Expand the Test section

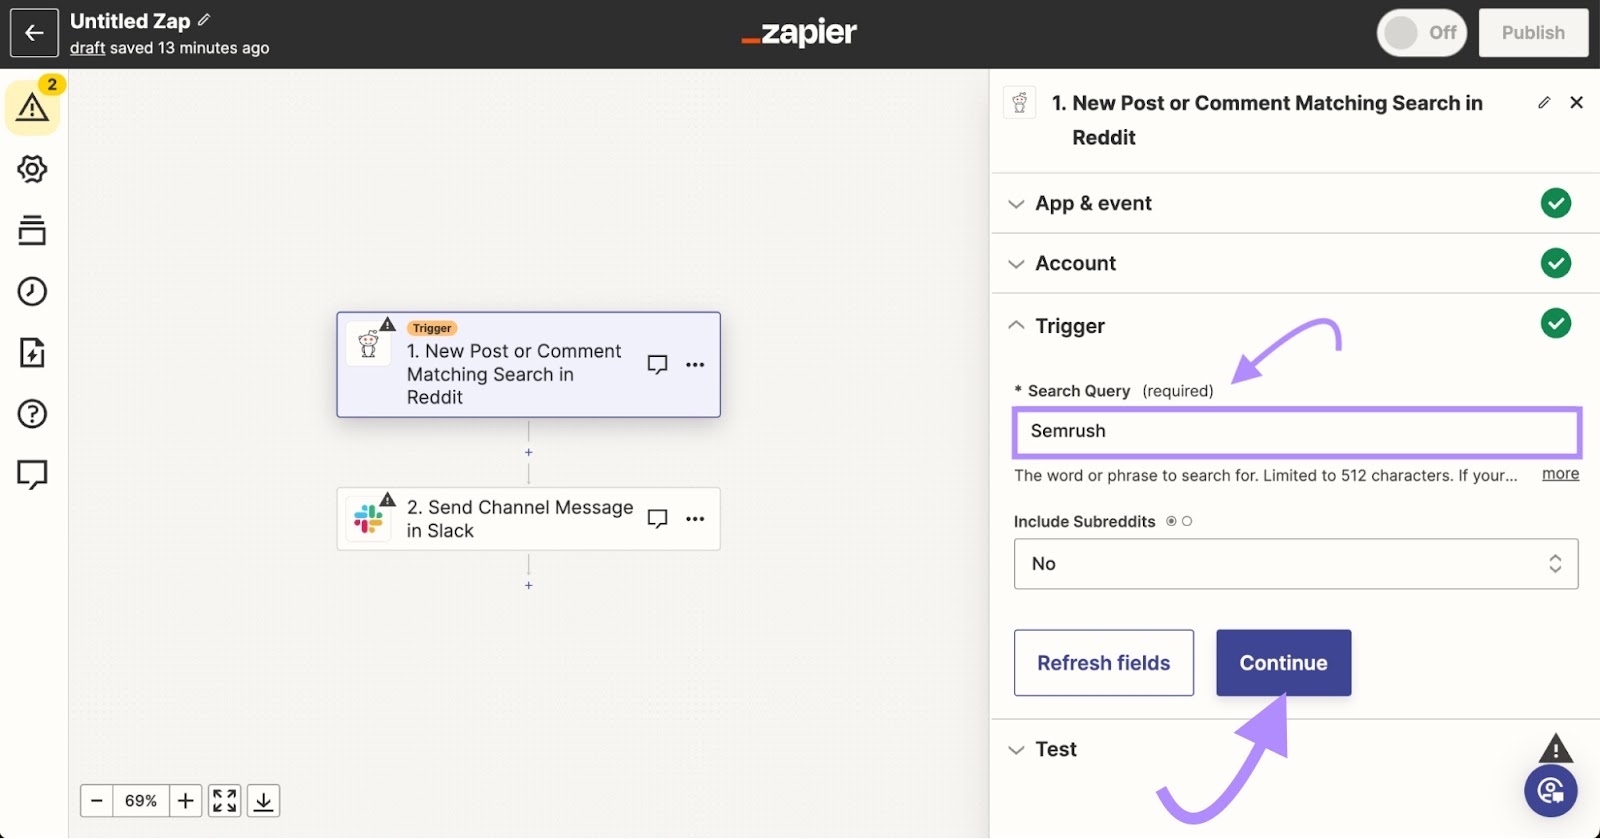(1055, 749)
